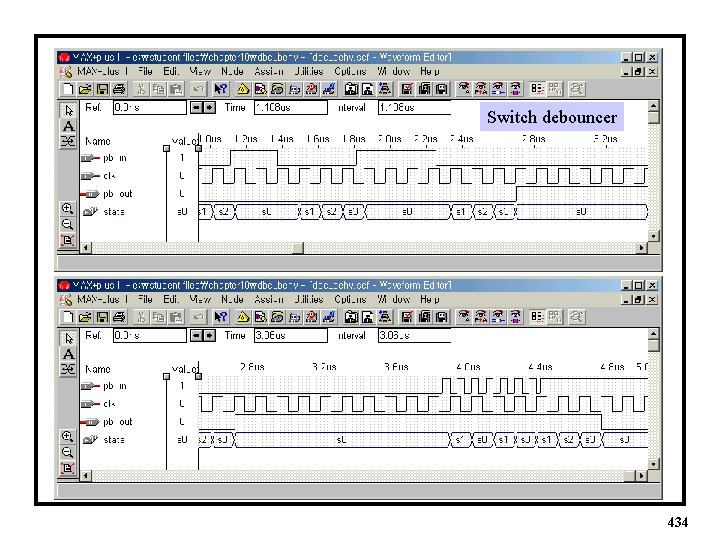Open Hierarchy Display icon in 1.108us window
The height and width of the screenshot is (540, 720).
pyautogui.click(x=243, y=89)
